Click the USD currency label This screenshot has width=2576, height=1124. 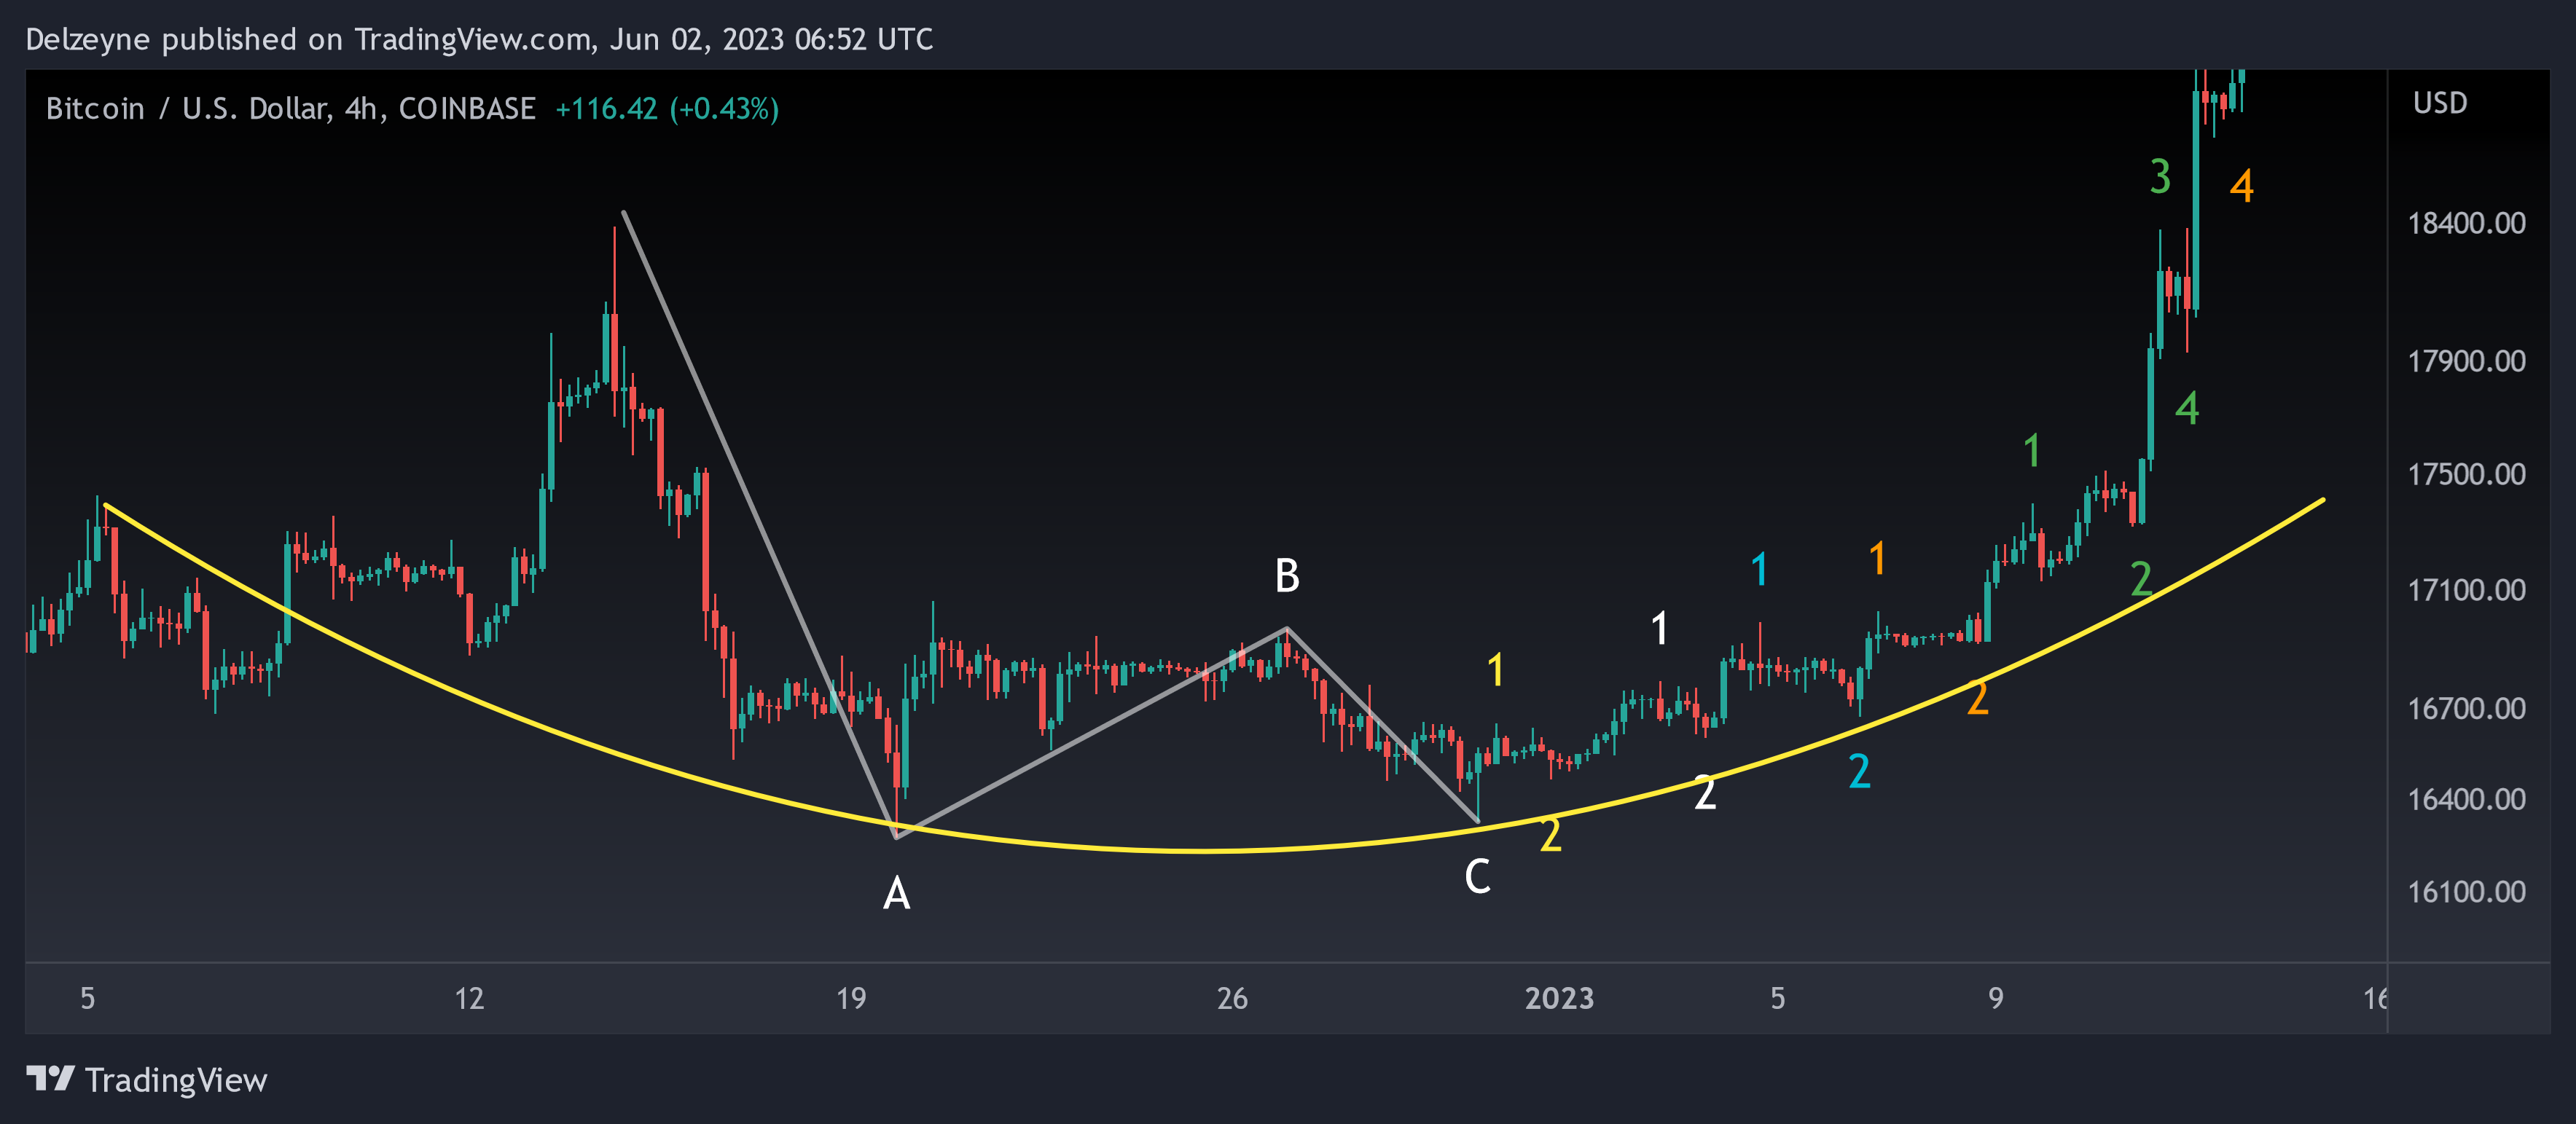click(x=2440, y=103)
